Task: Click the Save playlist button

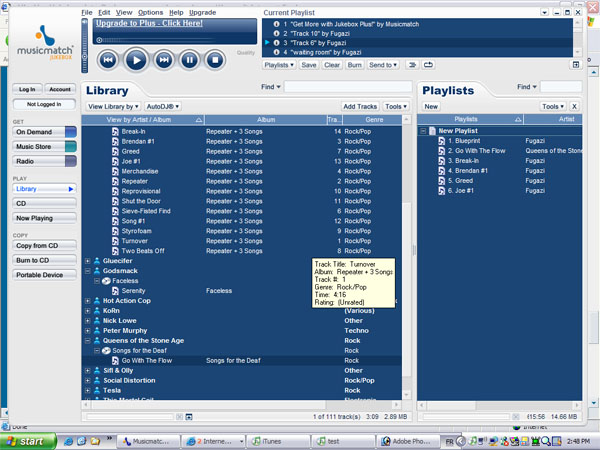Action: pos(308,65)
